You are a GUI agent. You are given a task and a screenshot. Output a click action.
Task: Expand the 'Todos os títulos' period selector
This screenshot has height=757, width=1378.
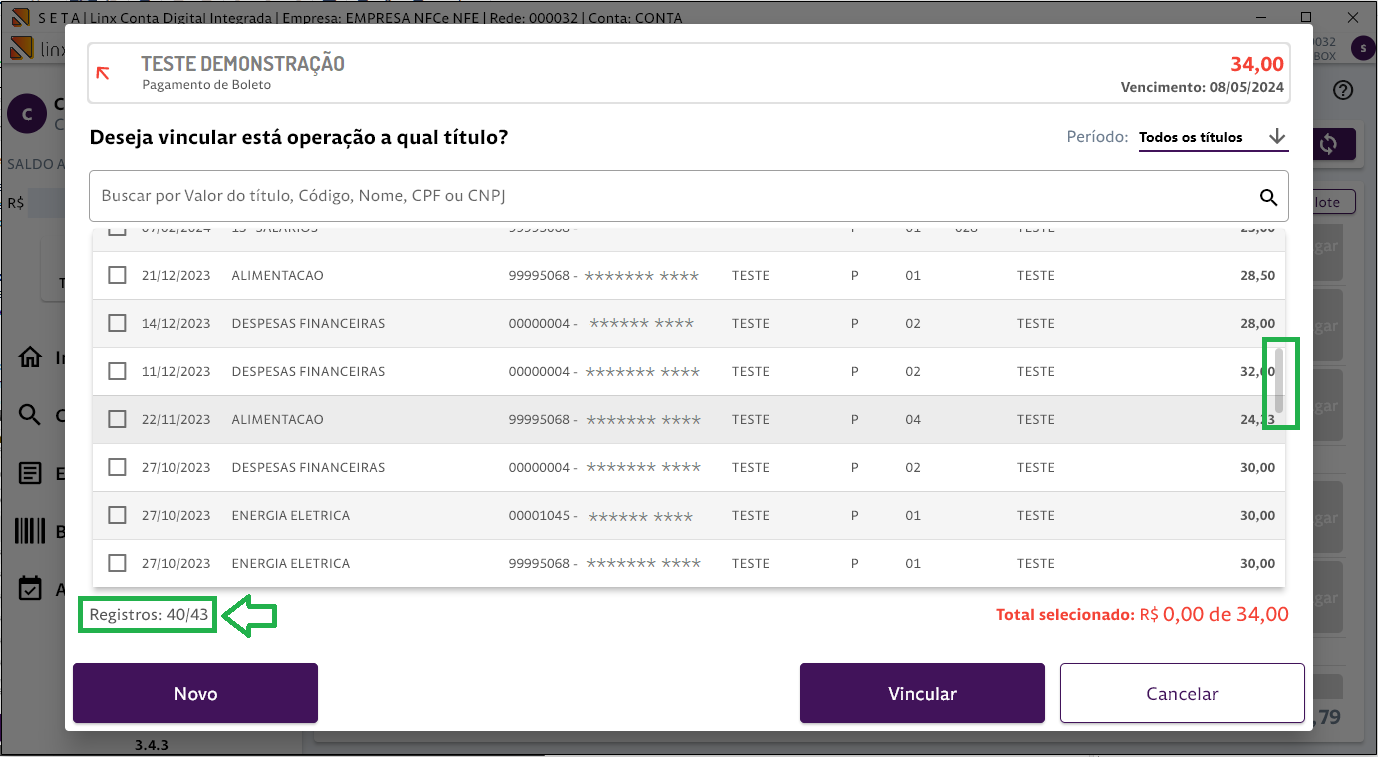coord(1191,138)
